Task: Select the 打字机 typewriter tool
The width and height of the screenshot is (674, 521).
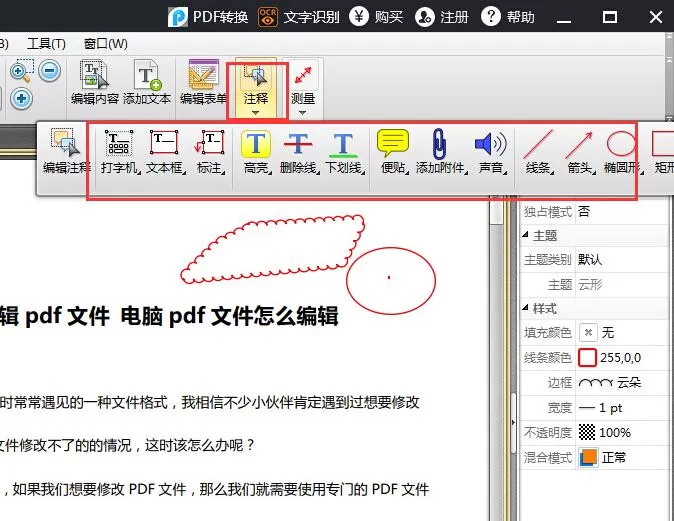Action: (x=120, y=152)
